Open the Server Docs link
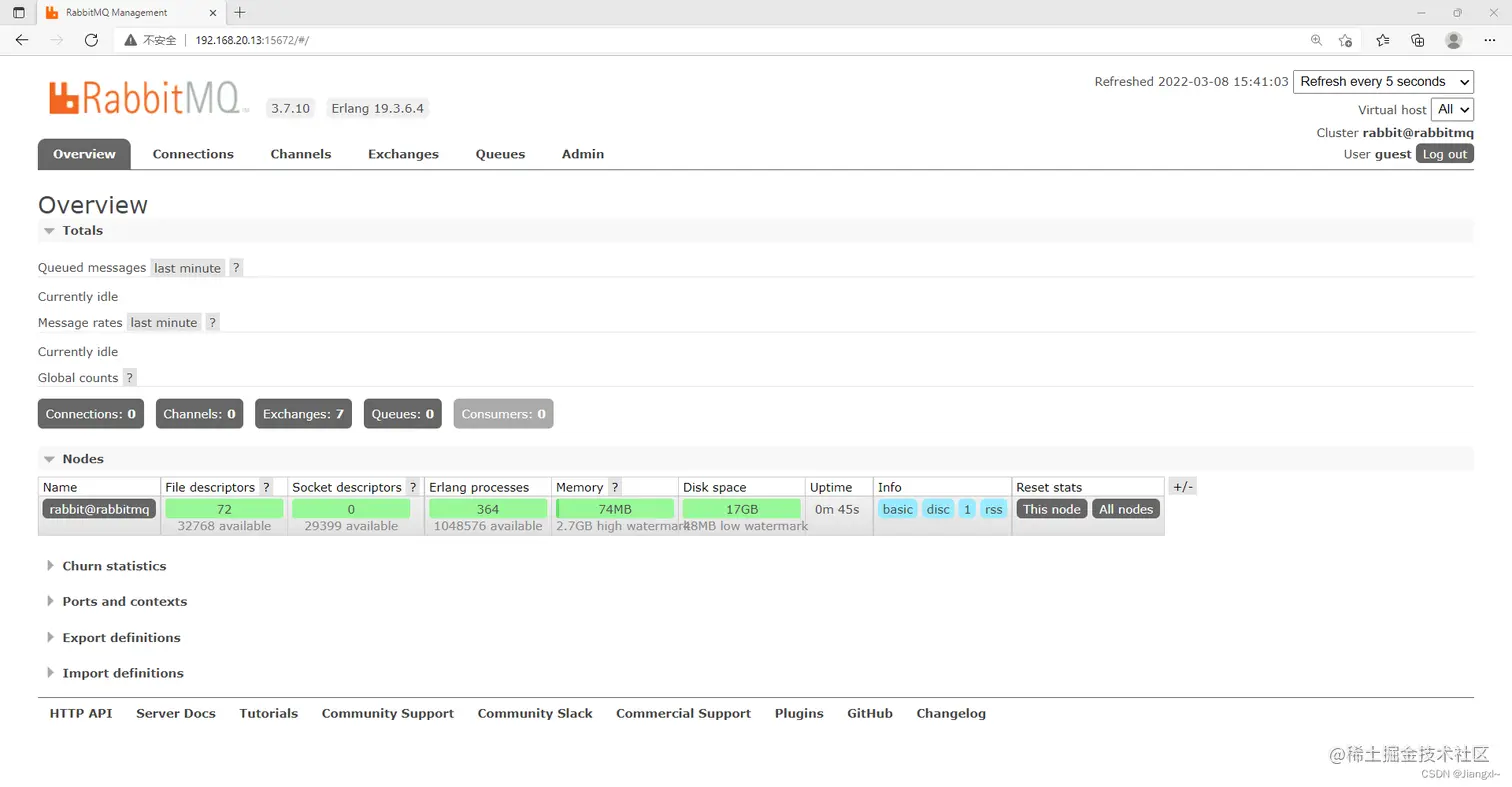The width and height of the screenshot is (1512, 787). tap(176, 714)
